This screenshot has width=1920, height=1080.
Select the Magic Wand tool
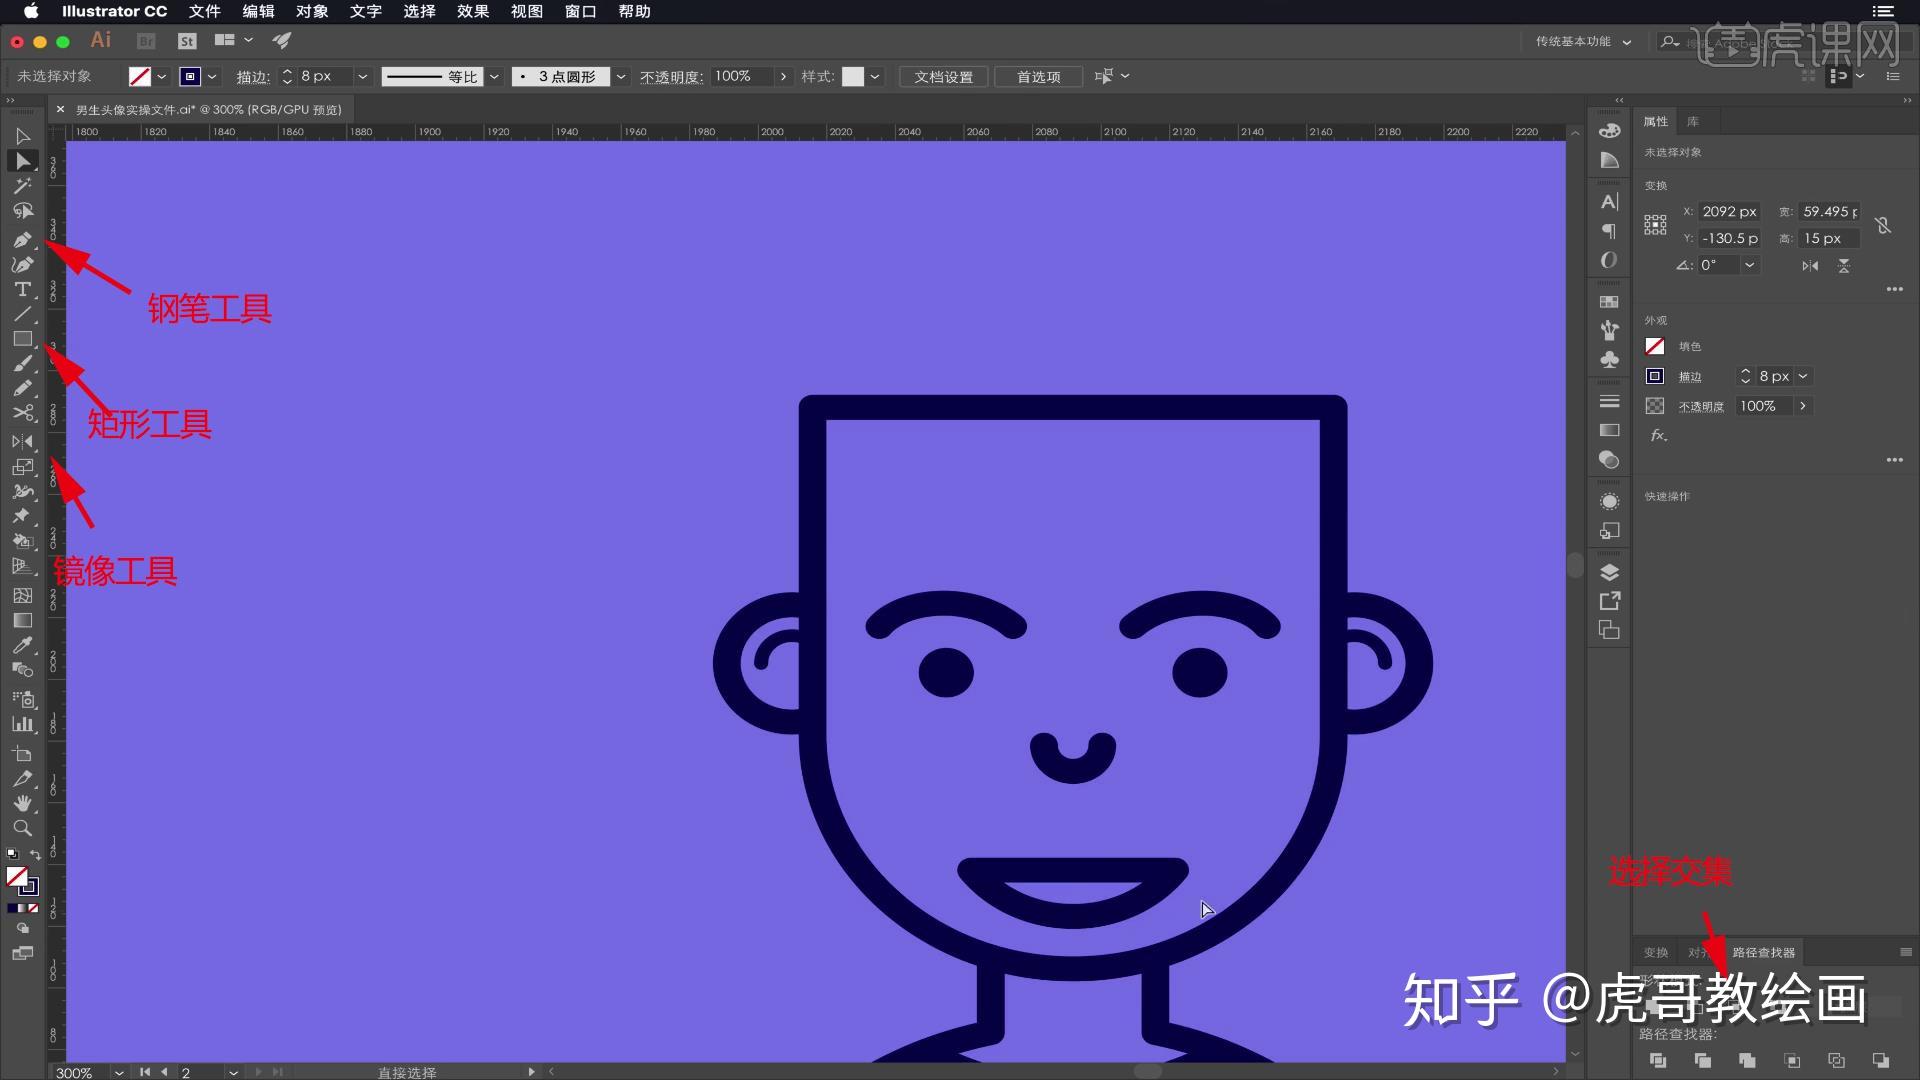pyautogui.click(x=22, y=186)
